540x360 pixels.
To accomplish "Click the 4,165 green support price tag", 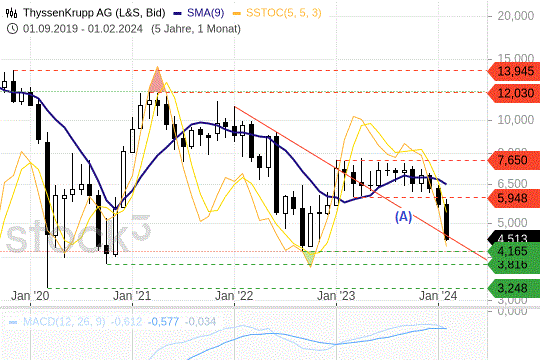I will click(x=514, y=251).
